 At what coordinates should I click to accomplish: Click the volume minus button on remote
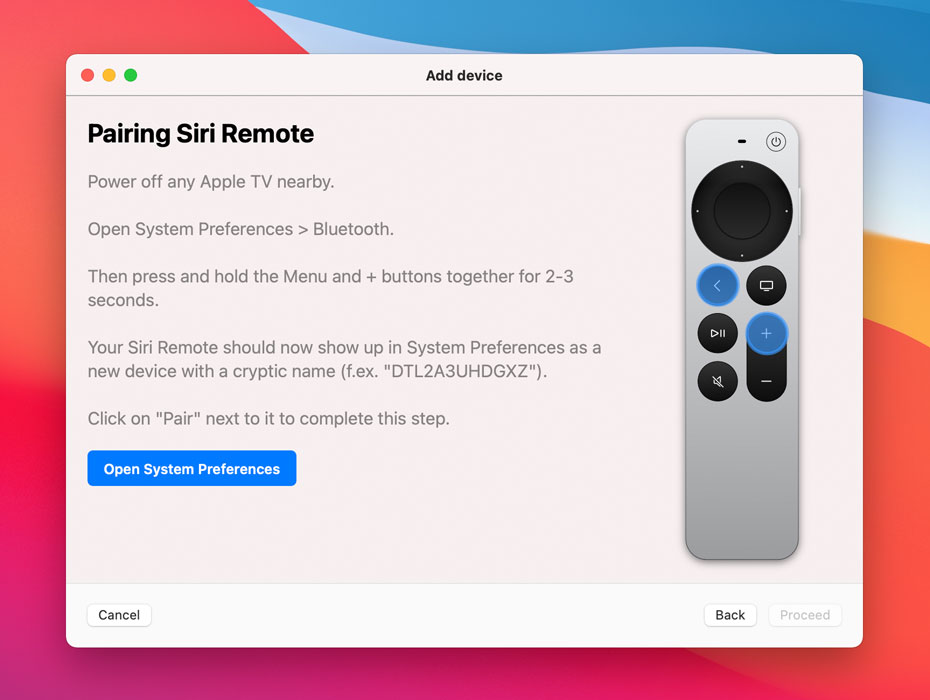(766, 381)
